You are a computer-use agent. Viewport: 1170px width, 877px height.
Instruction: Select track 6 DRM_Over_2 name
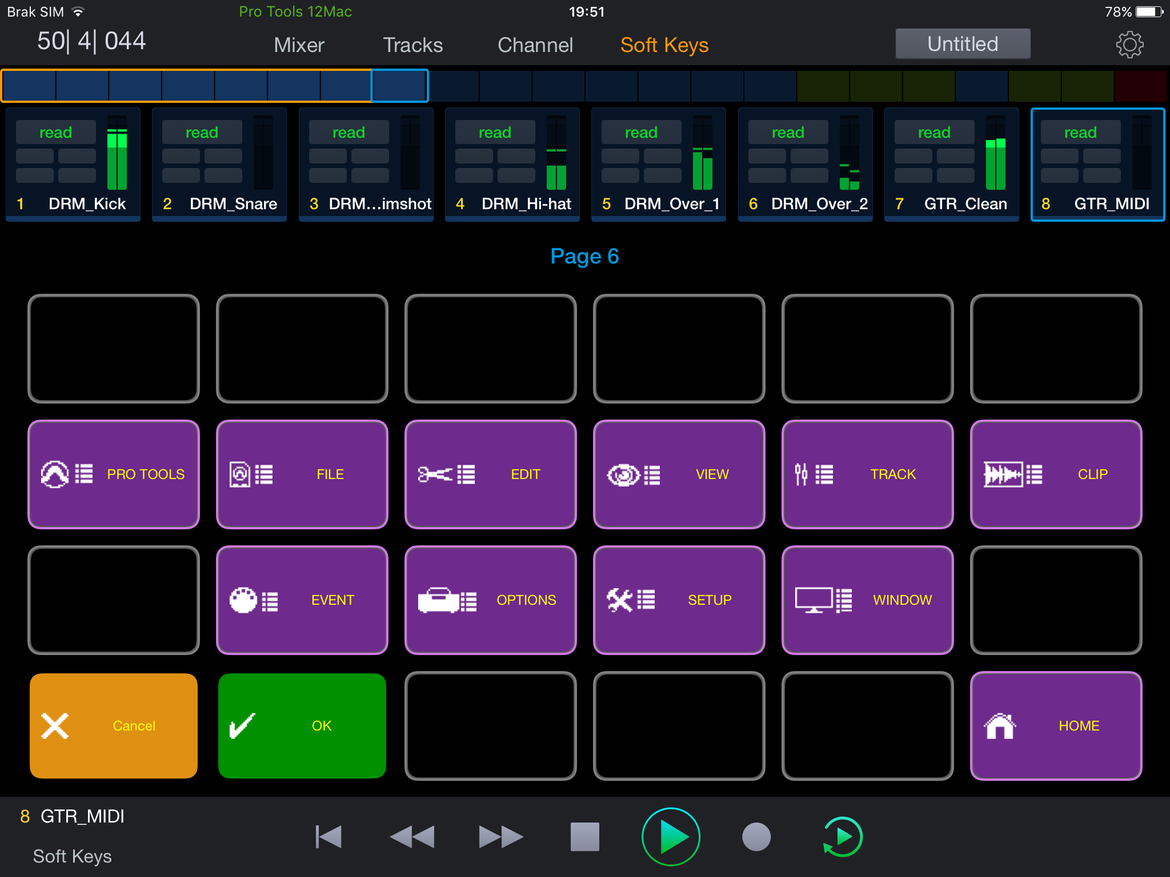click(819, 204)
